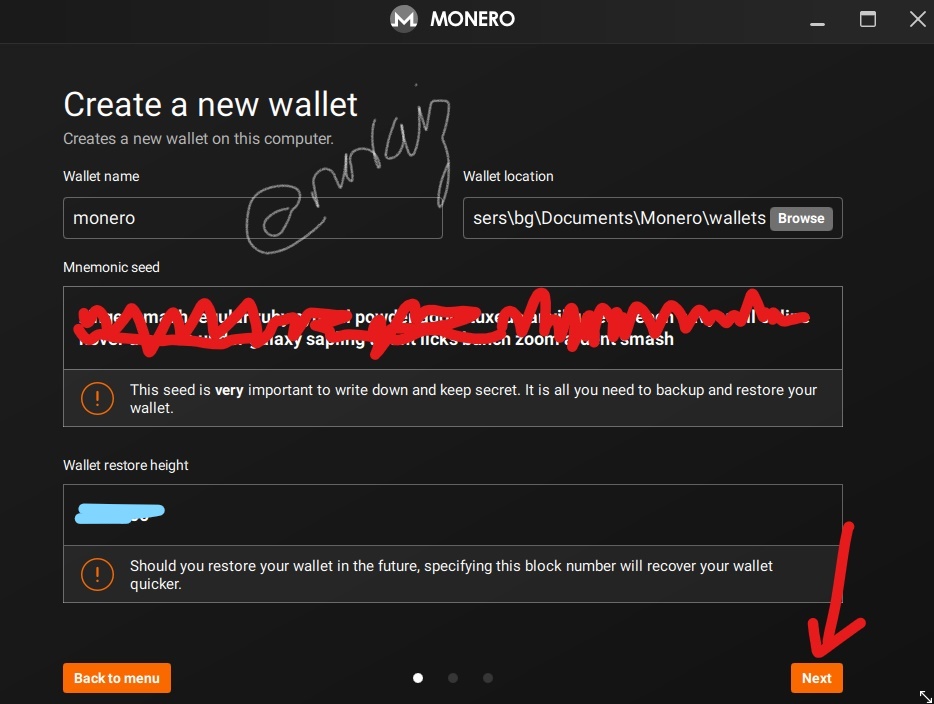Screen dimensions: 934x704
Task: Click the 'Wallet restore height' label
Action: pyautogui.click(x=126, y=465)
